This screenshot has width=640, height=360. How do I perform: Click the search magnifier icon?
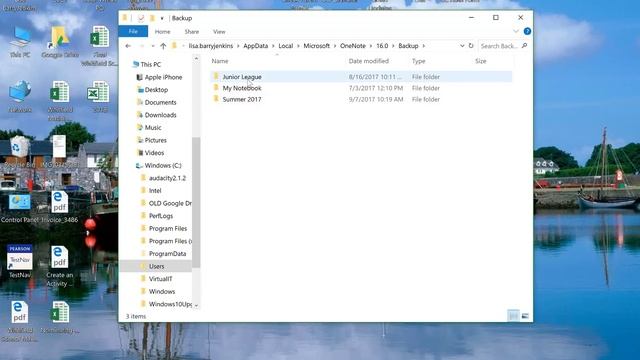pos(524,46)
